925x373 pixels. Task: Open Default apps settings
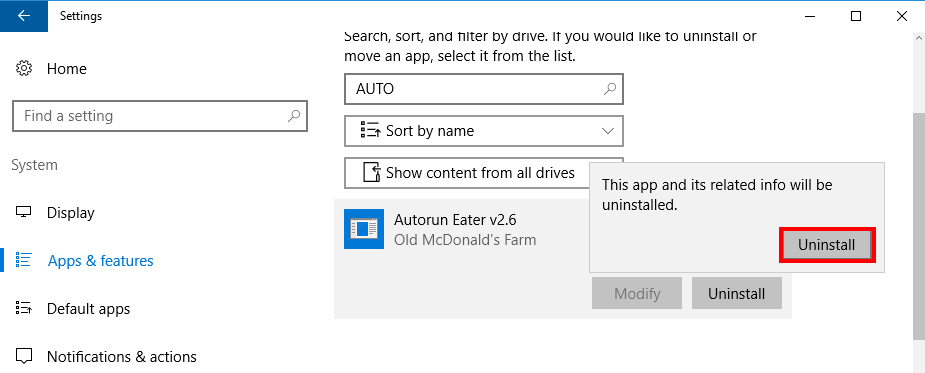point(88,309)
